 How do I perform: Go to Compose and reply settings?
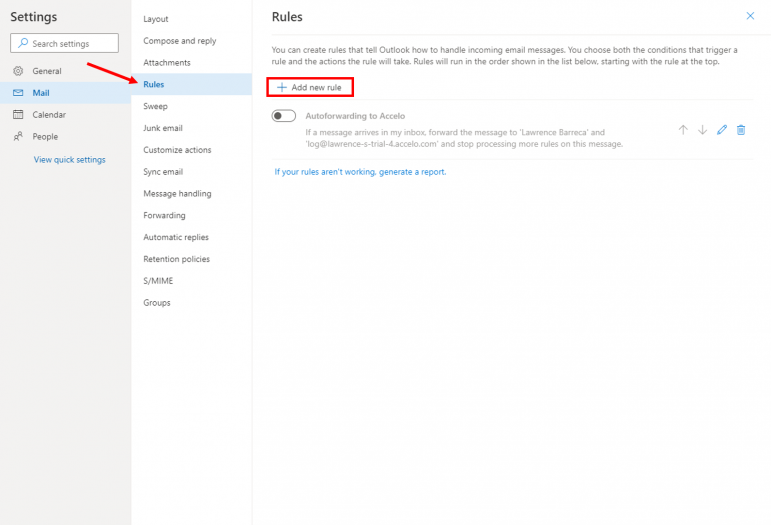pos(180,41)
